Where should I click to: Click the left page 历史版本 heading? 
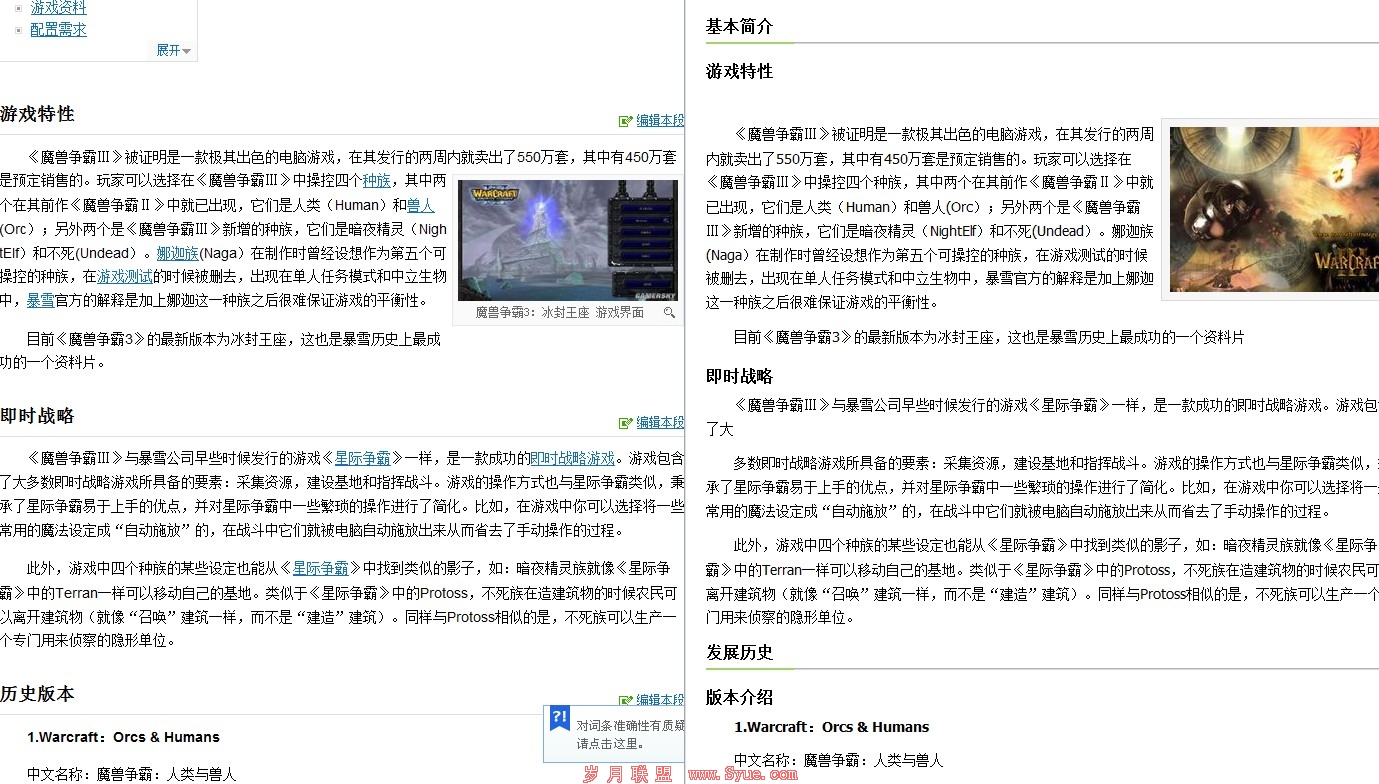37,694
